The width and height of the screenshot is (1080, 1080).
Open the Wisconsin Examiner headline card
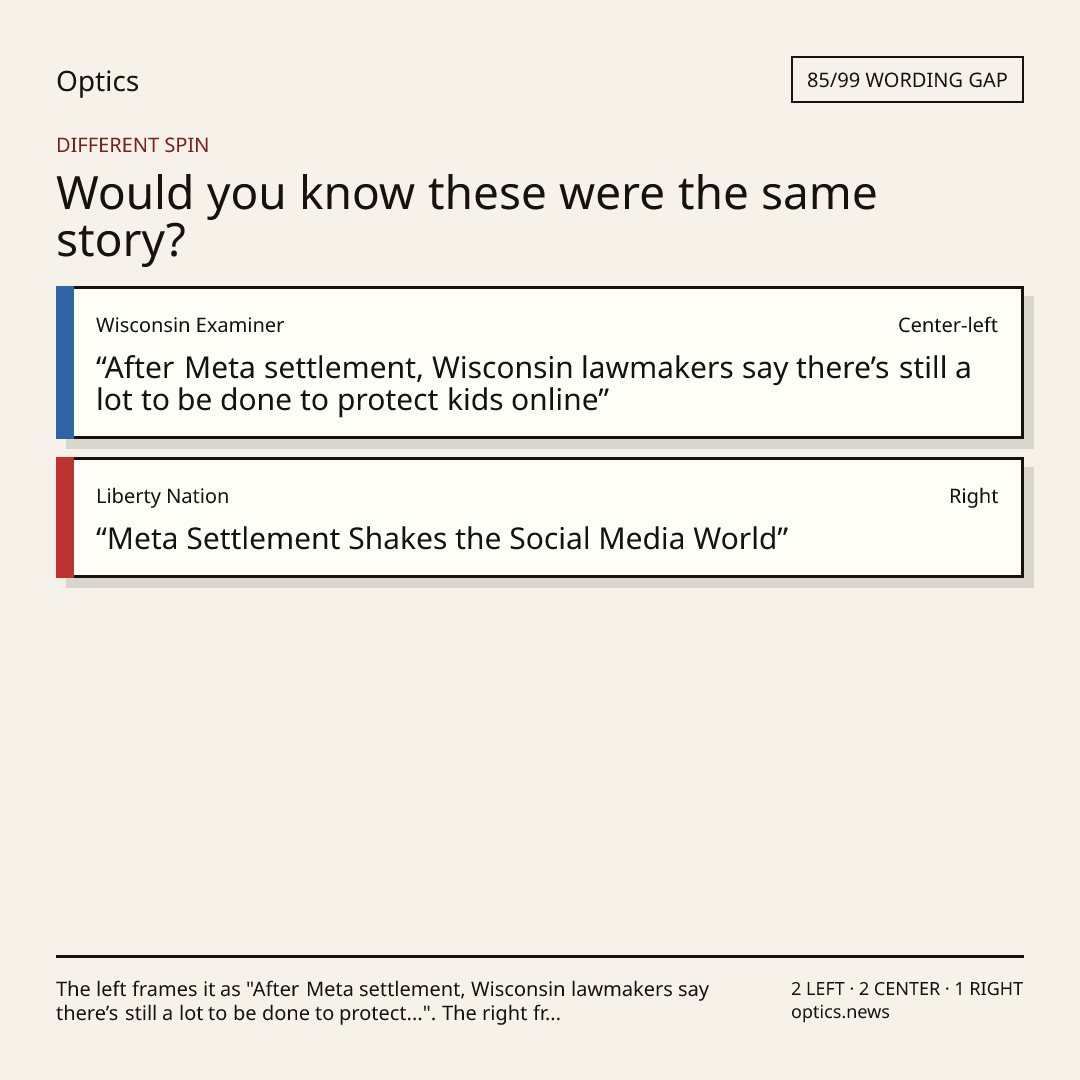point(540,362)
